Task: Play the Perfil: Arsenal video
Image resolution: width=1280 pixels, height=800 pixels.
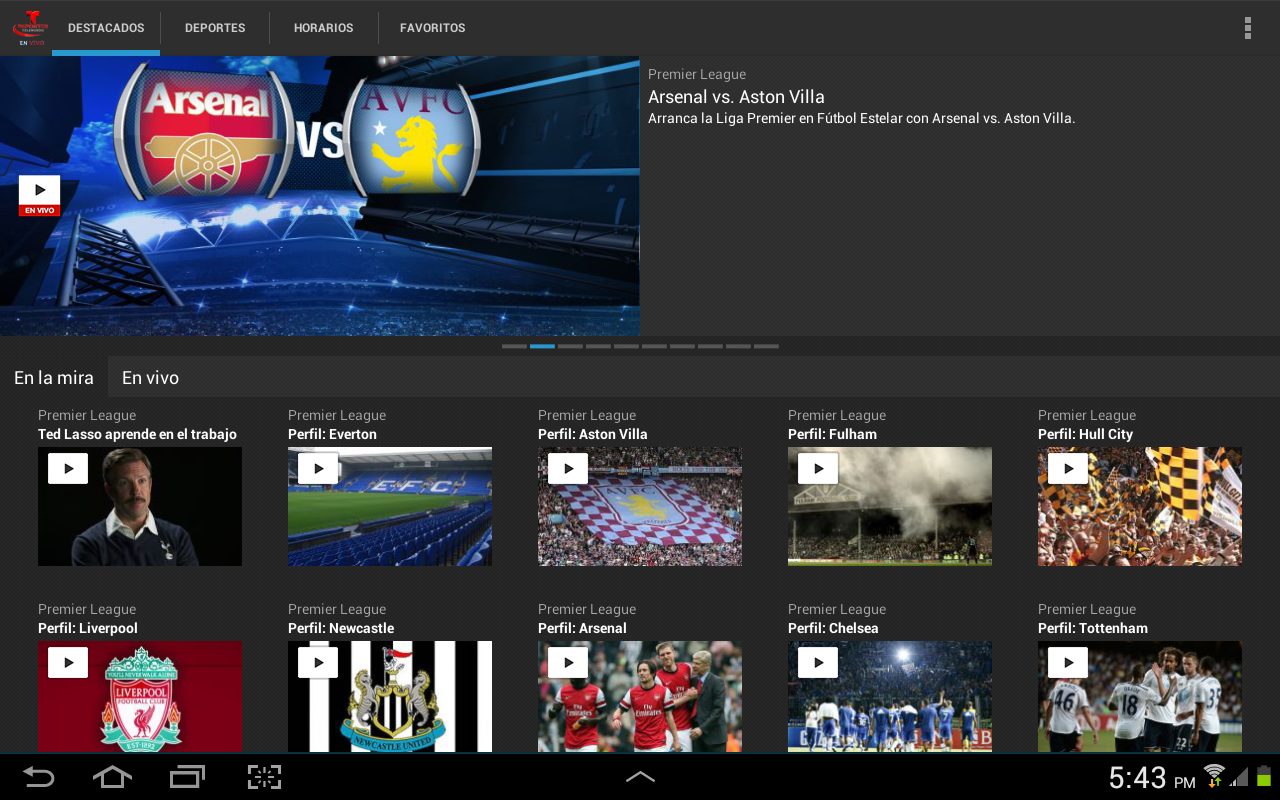Action: pyautogui.click(x=568, y=662)
